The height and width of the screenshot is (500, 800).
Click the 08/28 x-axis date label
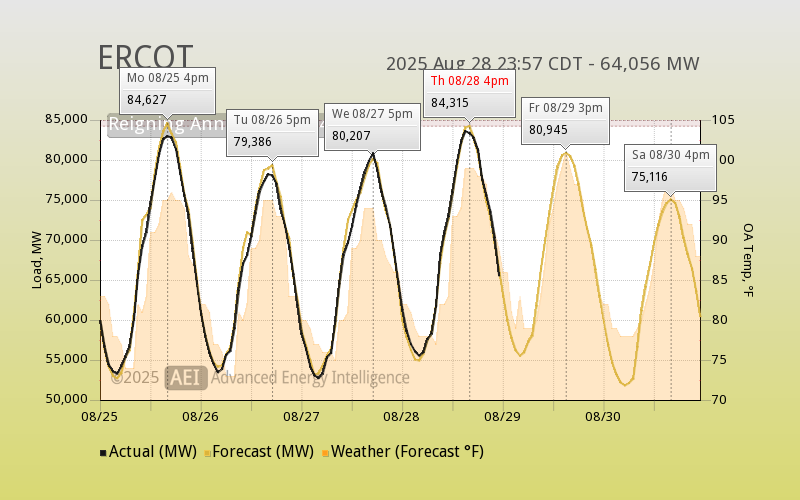tap(402, 417)
